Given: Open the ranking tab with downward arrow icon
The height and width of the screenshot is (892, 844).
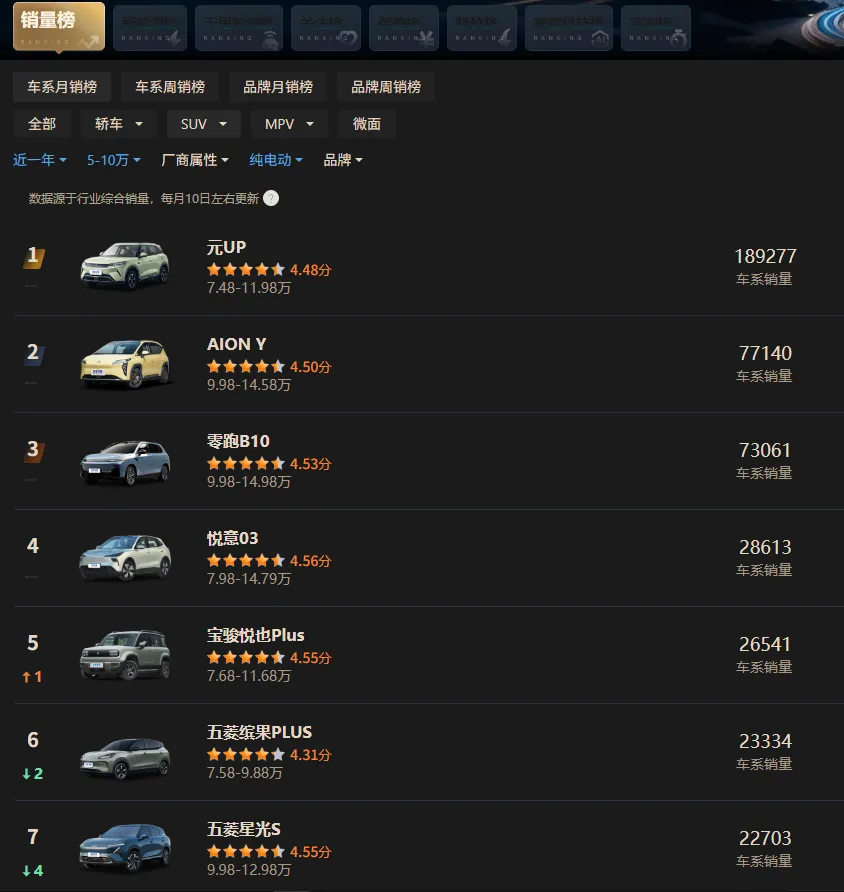Looking at the screenshot, I should [482, 28].
